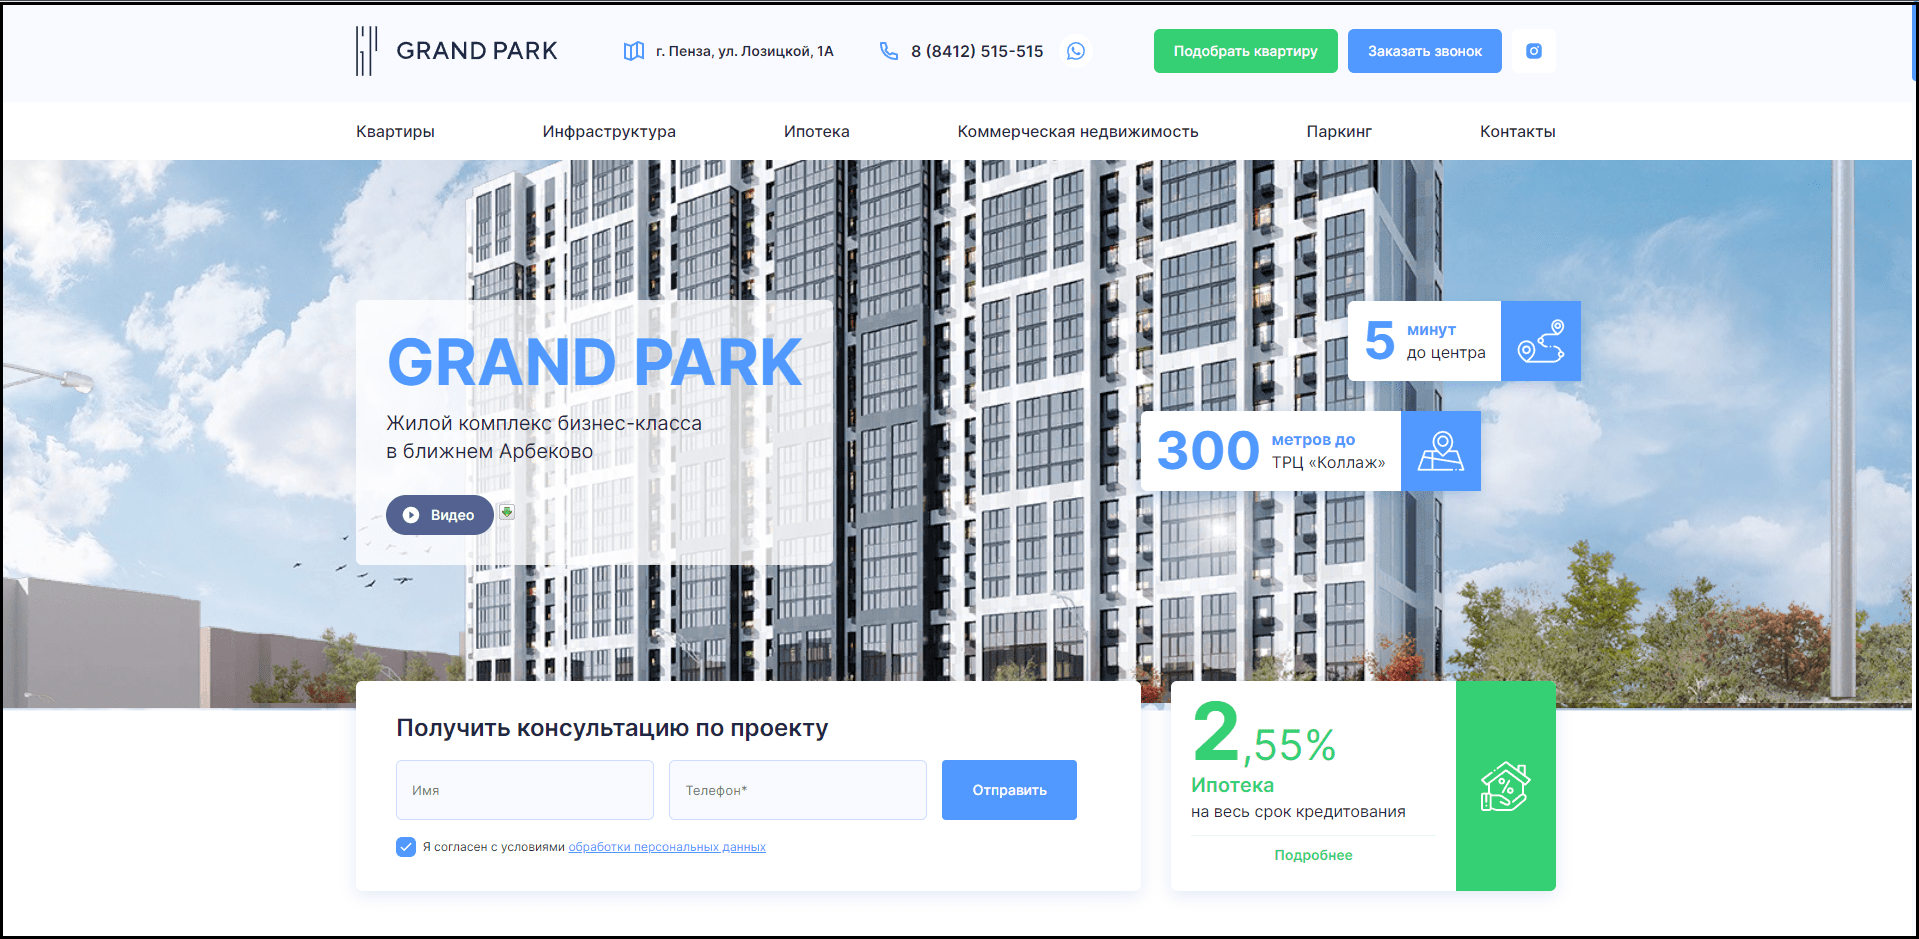Uncheck the personal data consent checkbox
1919x939 pixels.
pos(406,847)
